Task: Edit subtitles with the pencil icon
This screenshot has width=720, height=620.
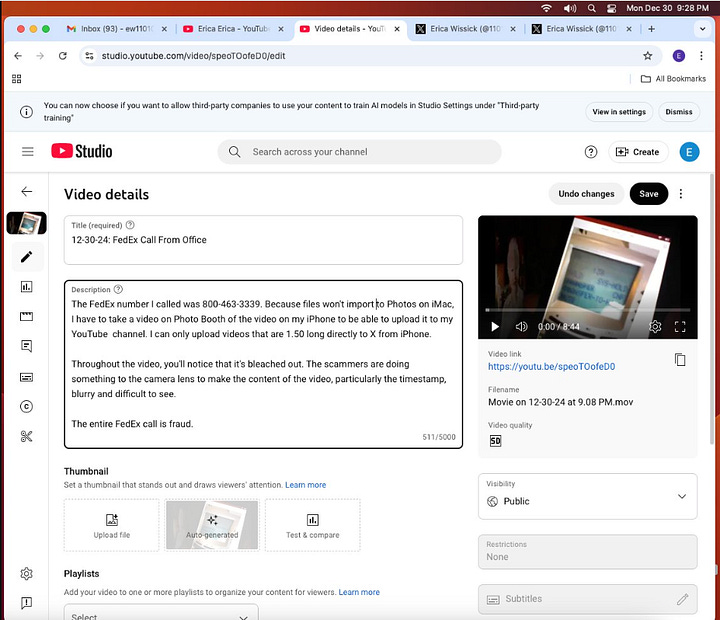Action: (x=683, y=599)
